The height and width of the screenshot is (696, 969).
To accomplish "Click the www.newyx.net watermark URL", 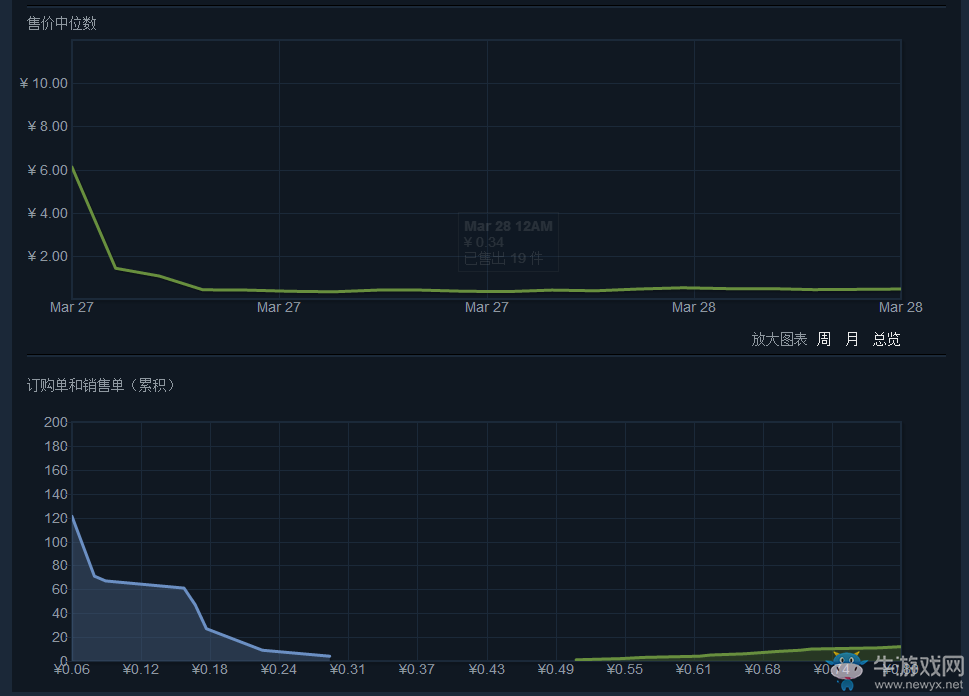I will pos(918,686).
